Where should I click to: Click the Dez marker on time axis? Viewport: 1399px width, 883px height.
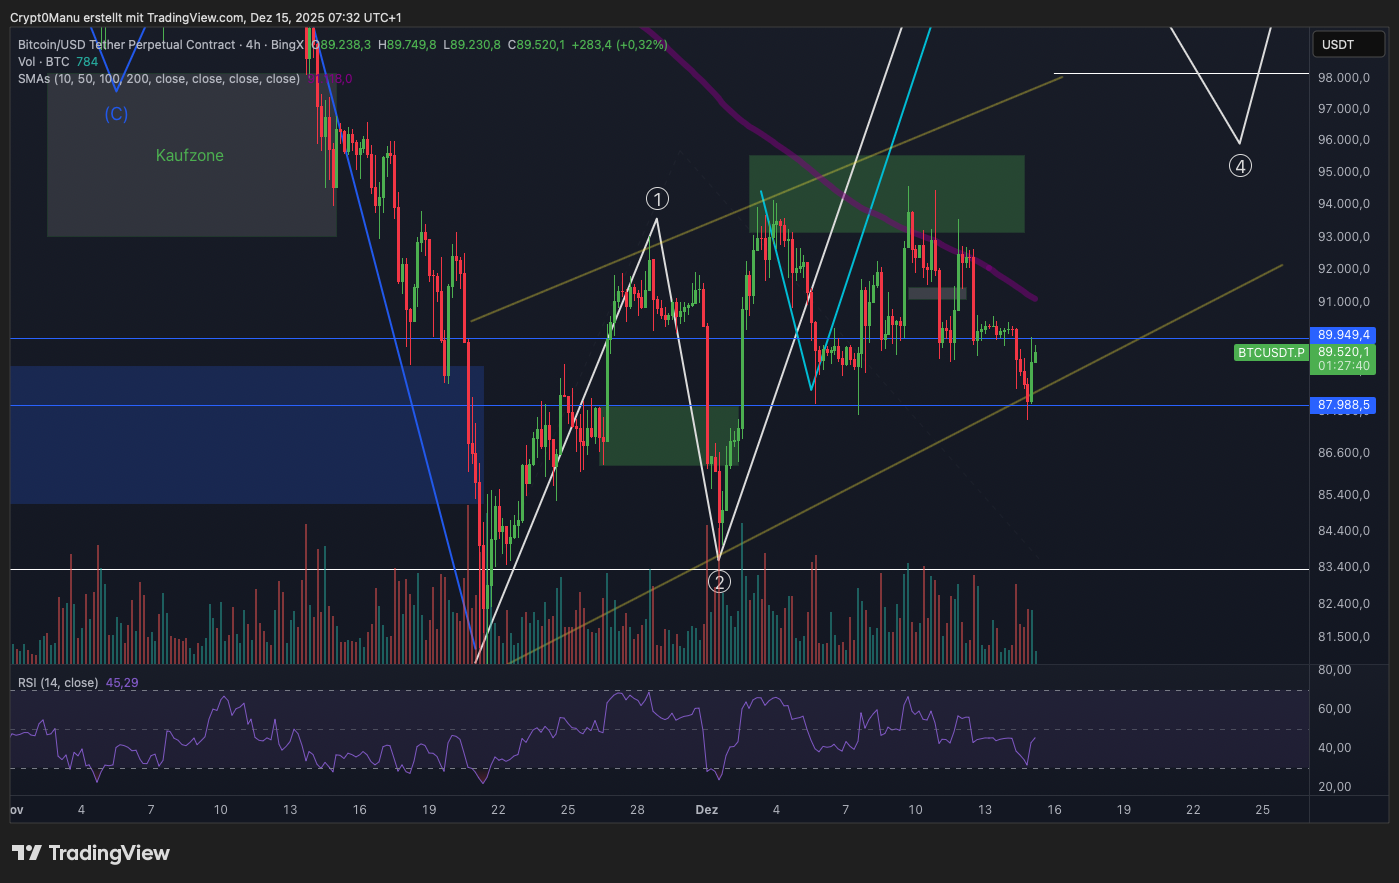click(707, 809)
